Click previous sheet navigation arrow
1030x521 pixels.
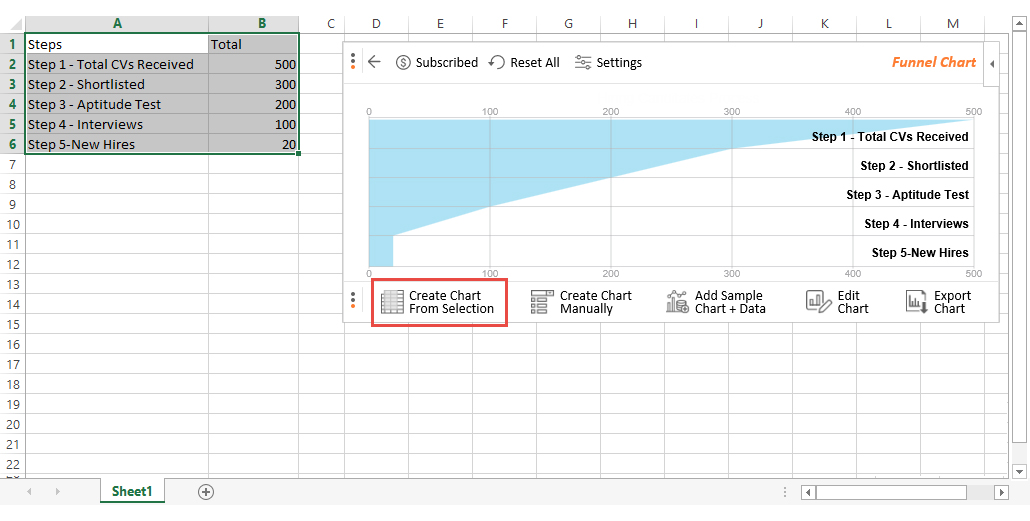[29, 491]
